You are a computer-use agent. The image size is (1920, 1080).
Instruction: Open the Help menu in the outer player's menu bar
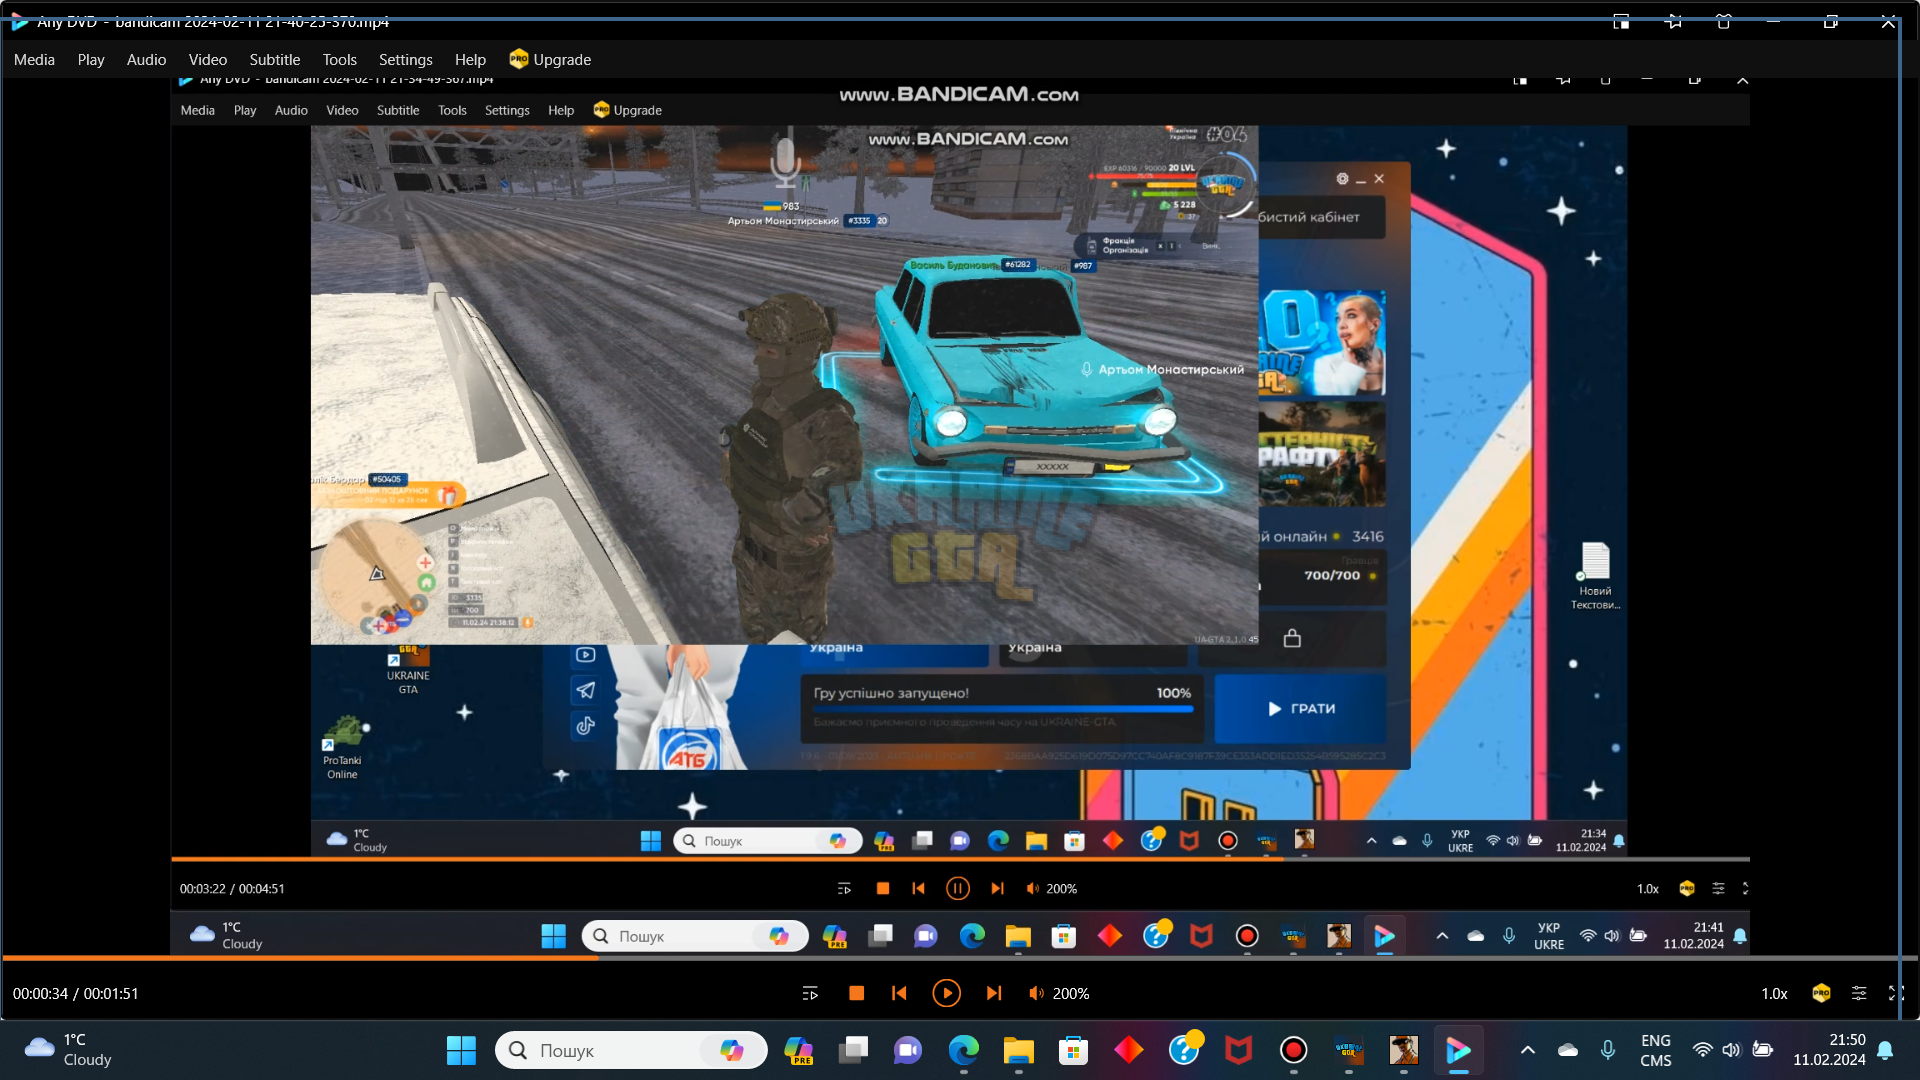470,60
